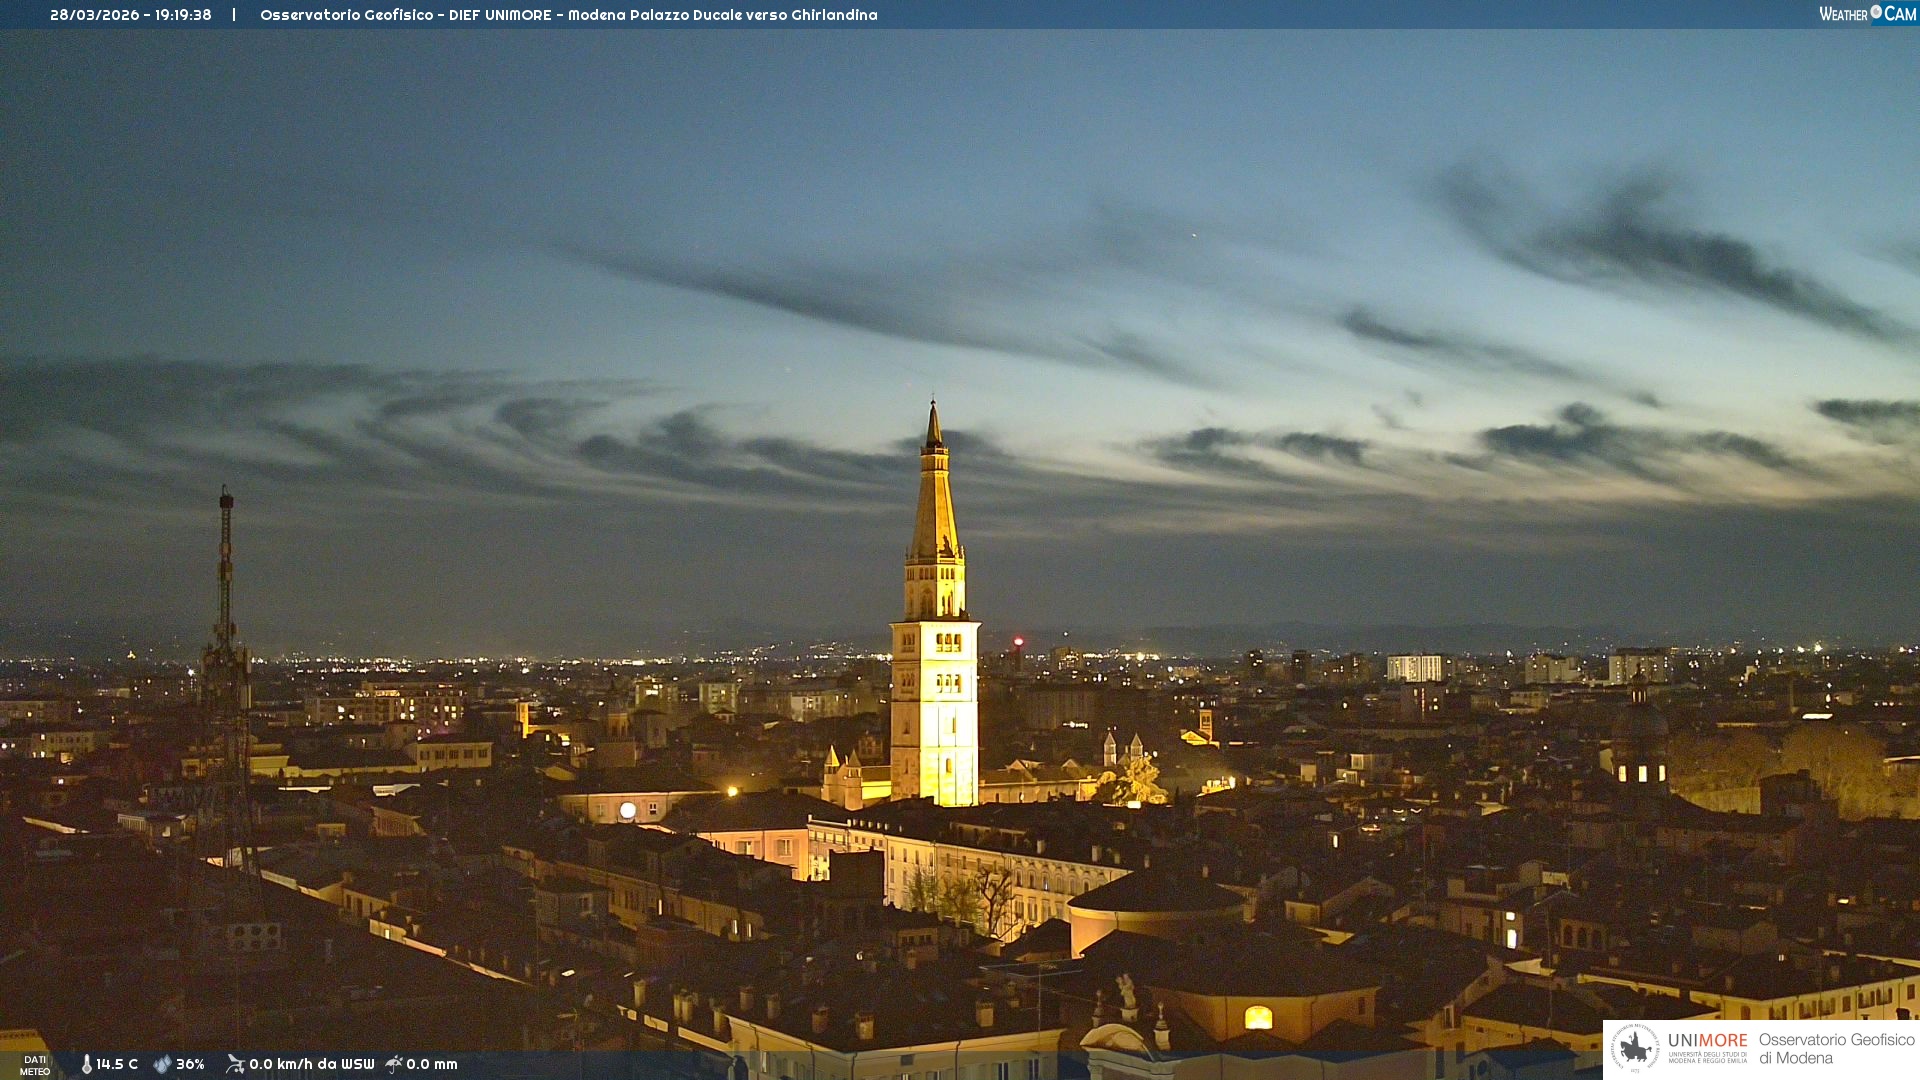Click the blue CAM logo badge

(x=1899, y=14)
